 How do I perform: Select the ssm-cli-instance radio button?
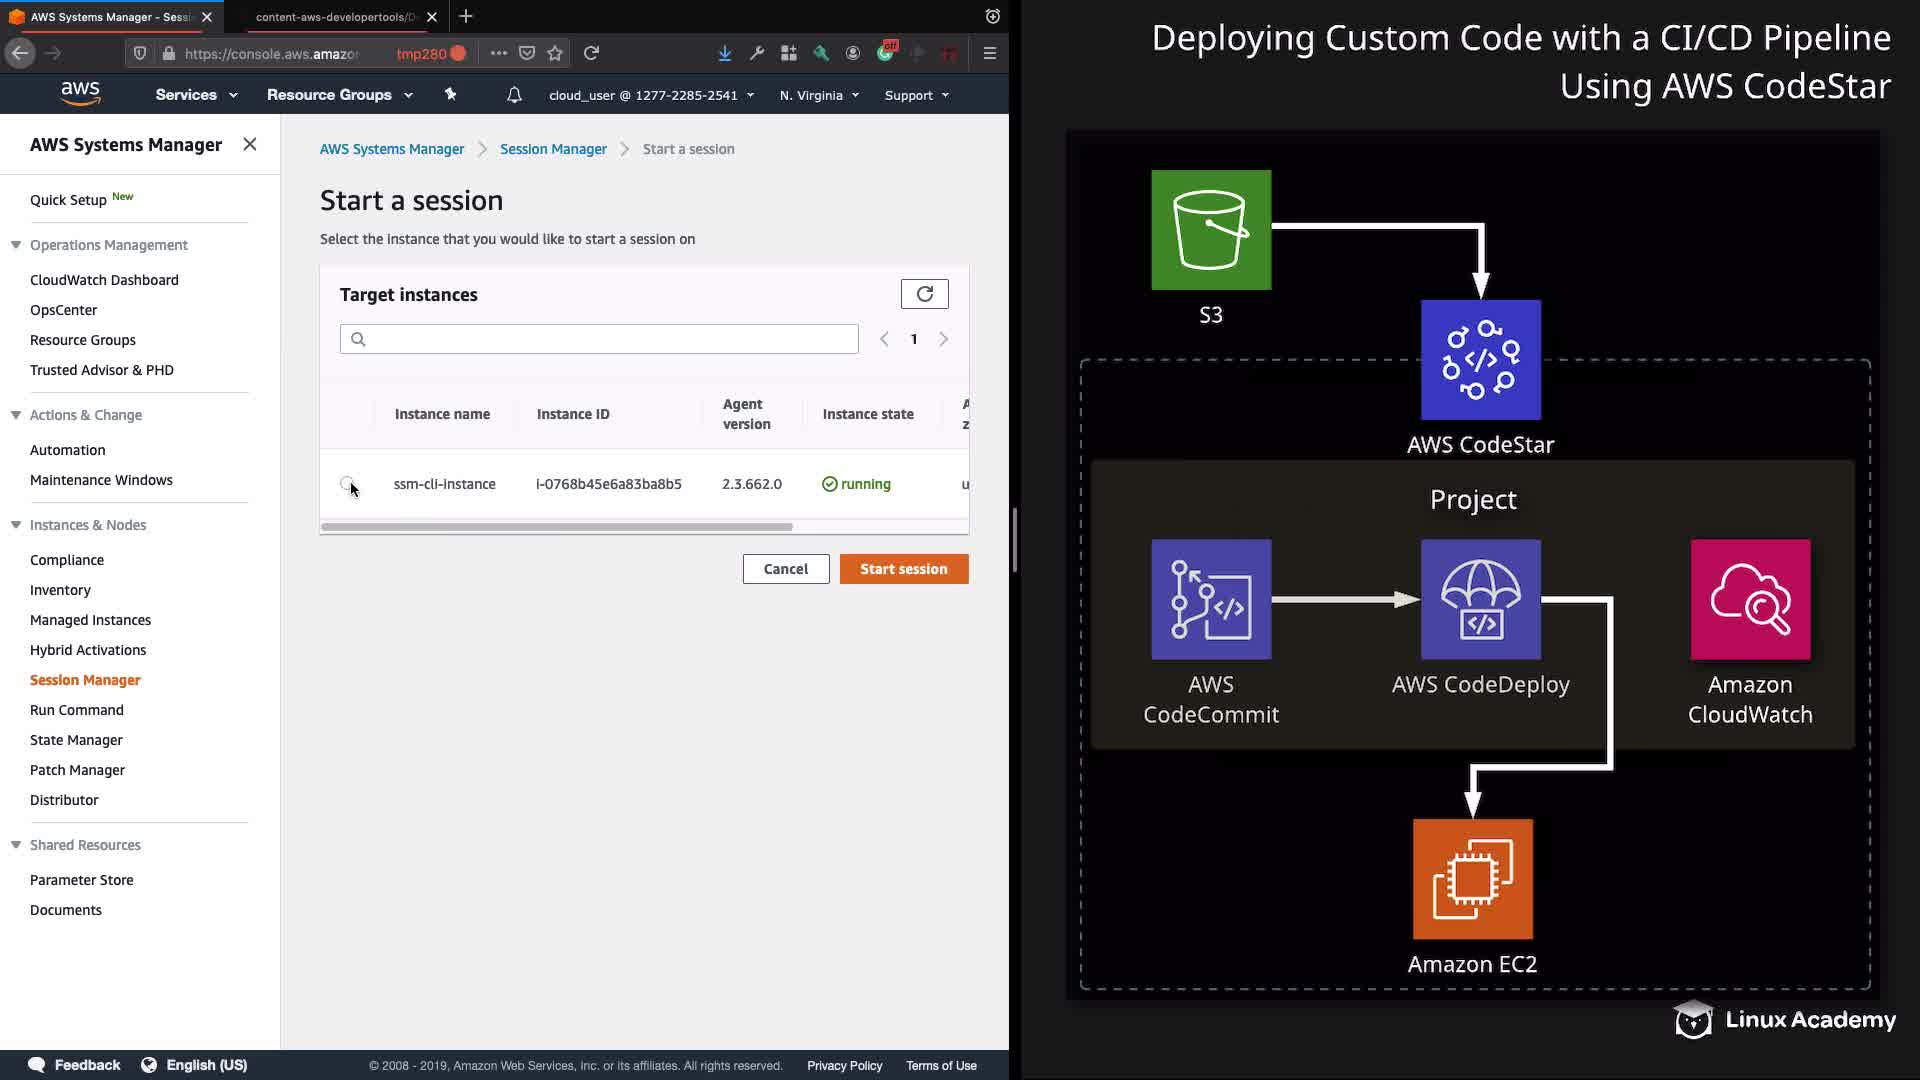[347, 484]
